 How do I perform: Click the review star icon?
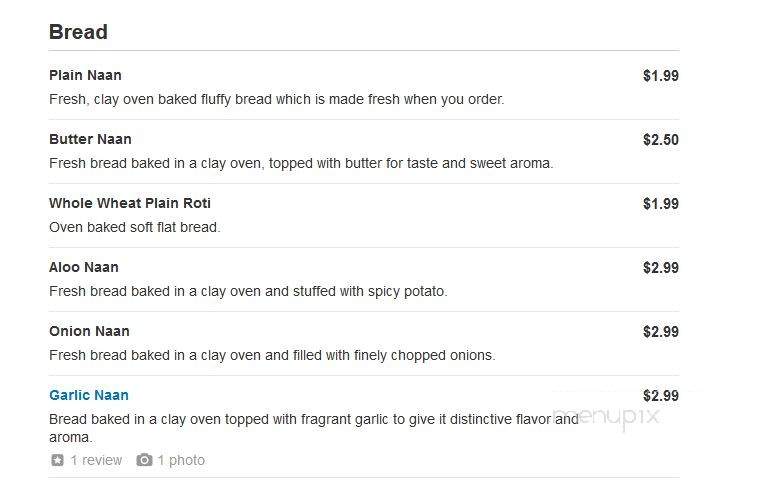[x=57, y=460]
